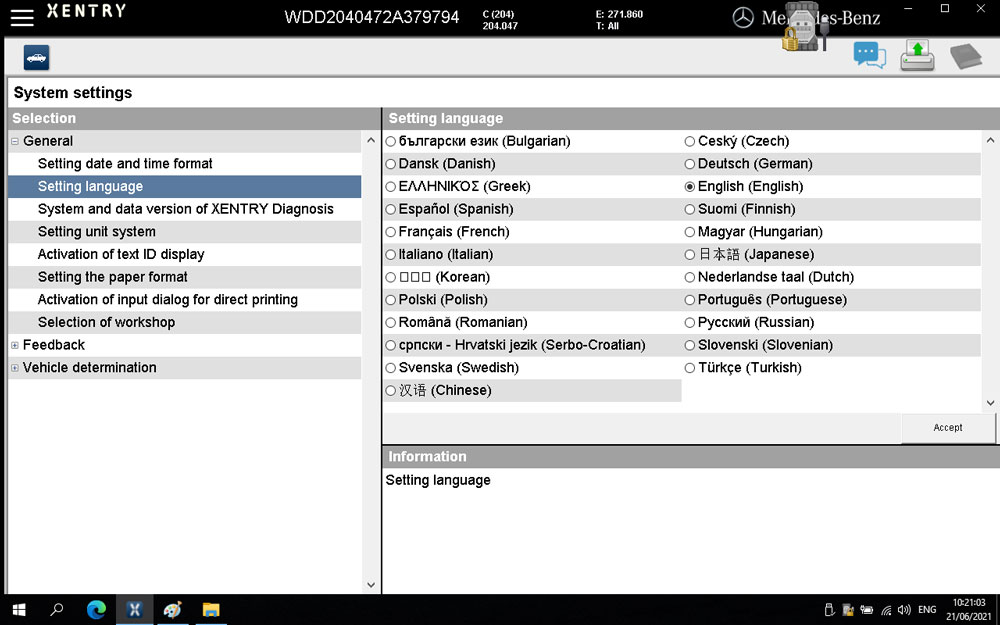Select Slovenski (Slovenian) radio button
Image resolution: width=1000 pixels, height=625 pixels.
(689, 345)
